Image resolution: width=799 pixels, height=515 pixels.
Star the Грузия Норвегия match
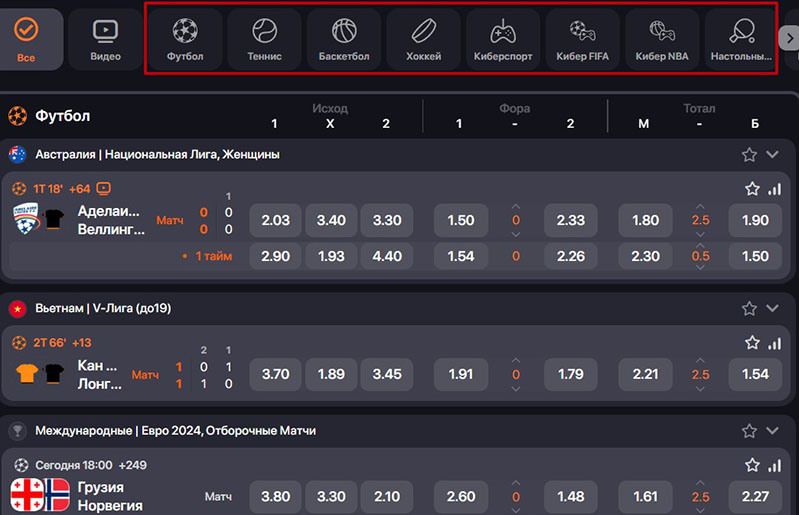pyautogui.click(x=752, y=465)
